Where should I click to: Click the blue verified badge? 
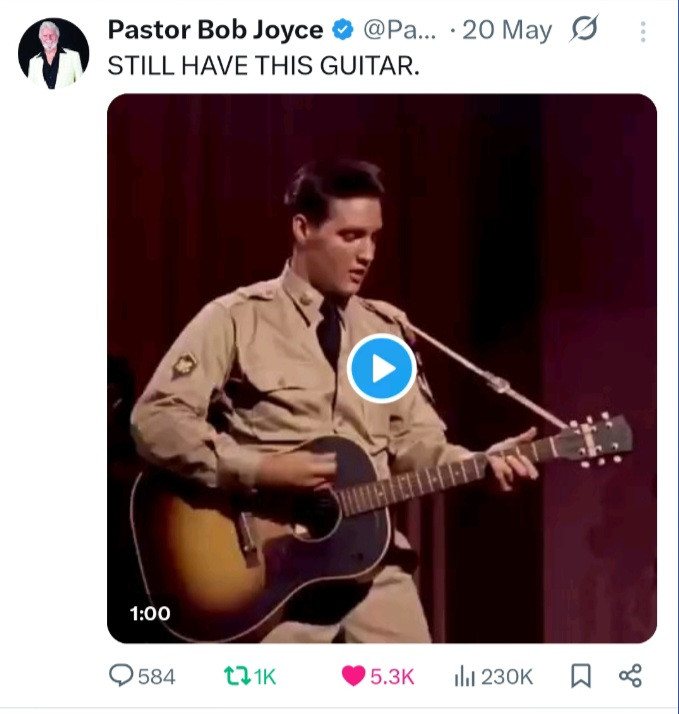(x=342, y=31)
